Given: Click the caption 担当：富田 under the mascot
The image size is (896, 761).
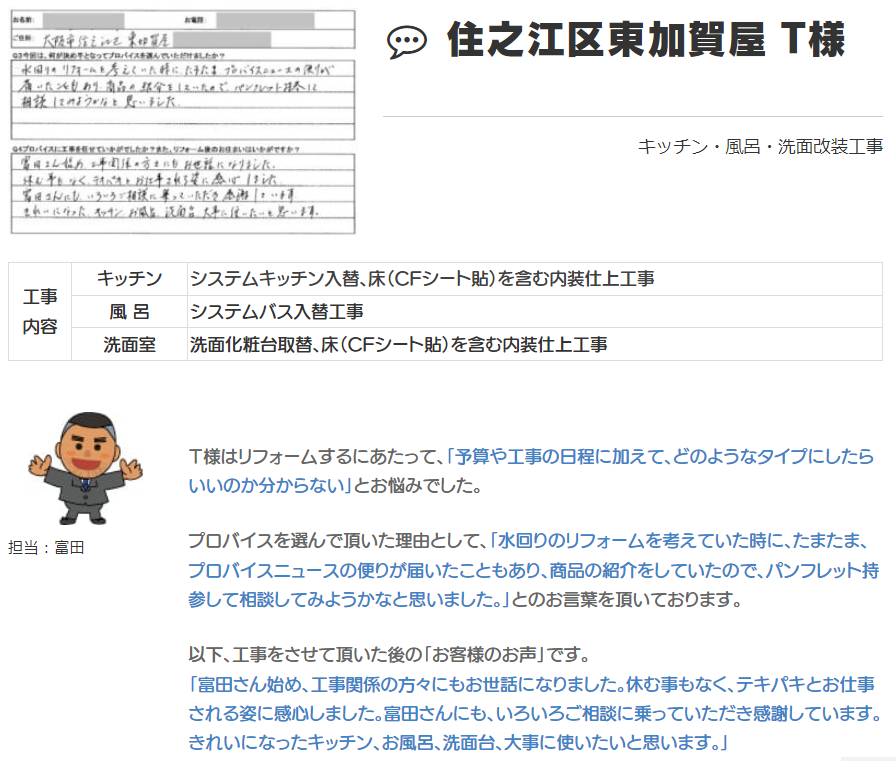Looking at the screenshot, I should pos(46,547).
